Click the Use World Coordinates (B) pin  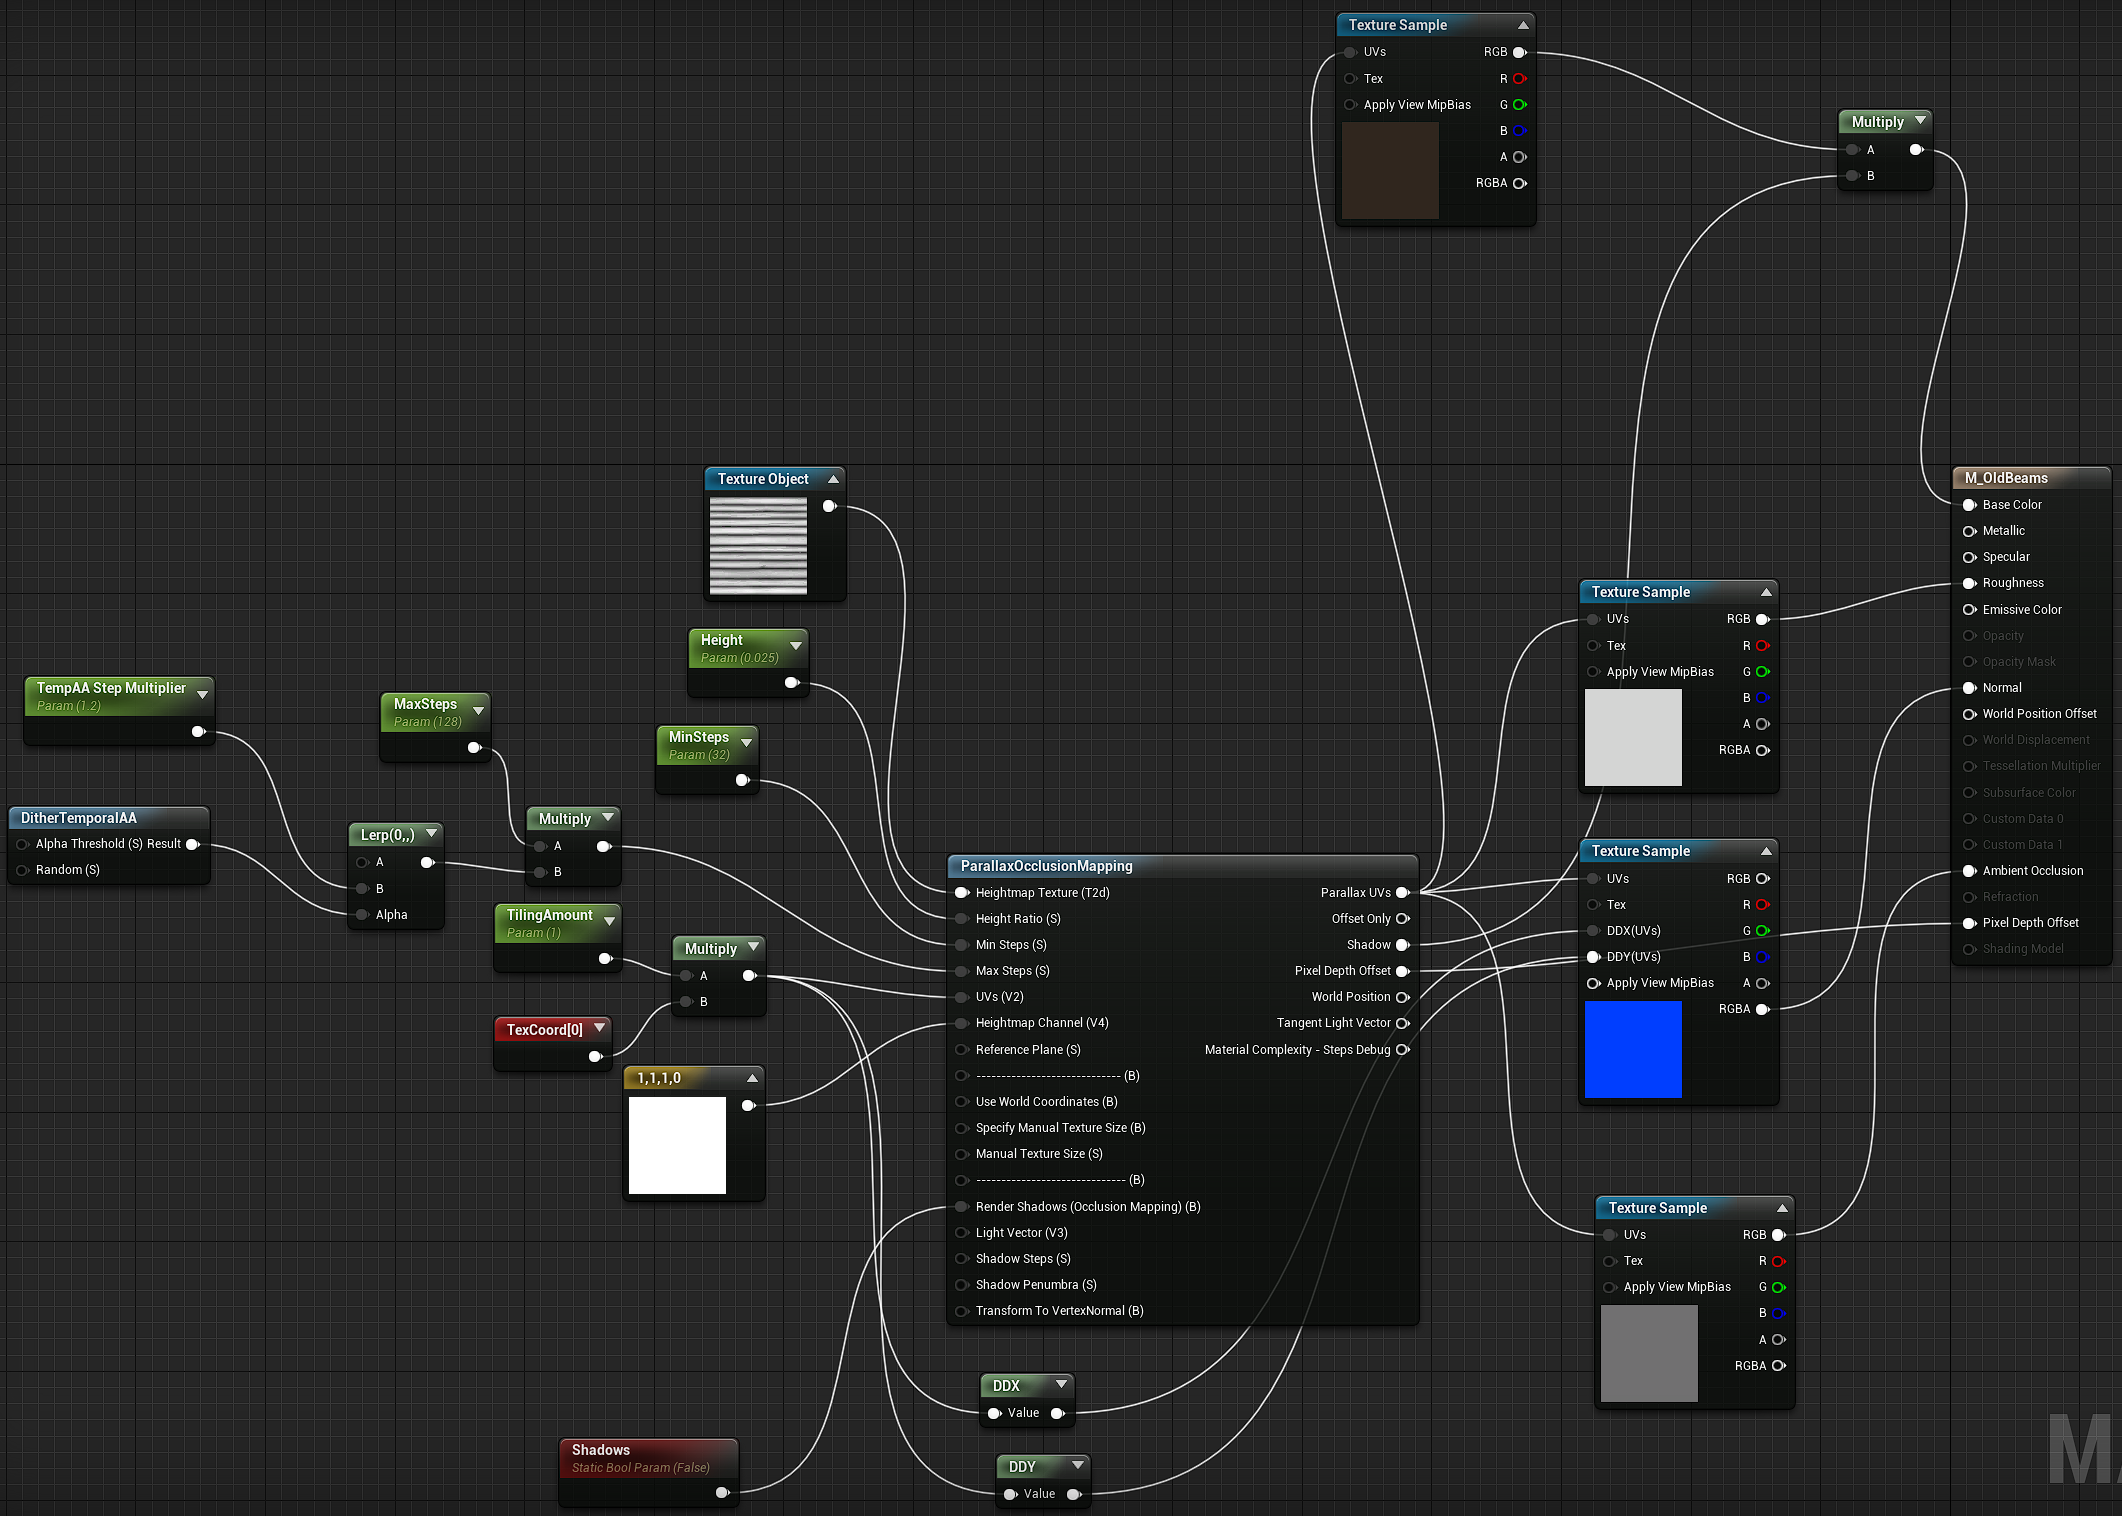pos(962,1102)
